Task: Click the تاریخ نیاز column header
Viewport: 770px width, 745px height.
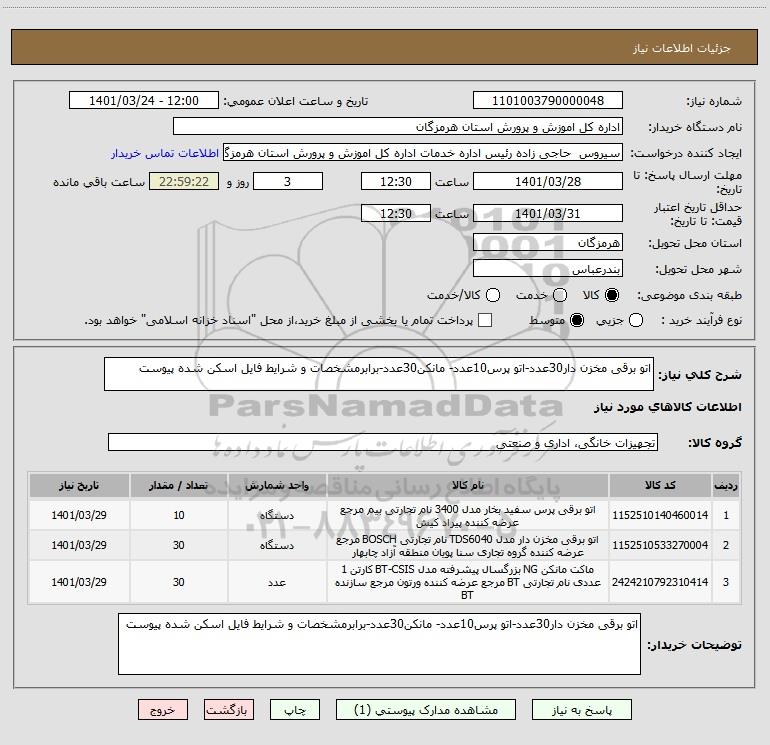Action: point(79,485)
